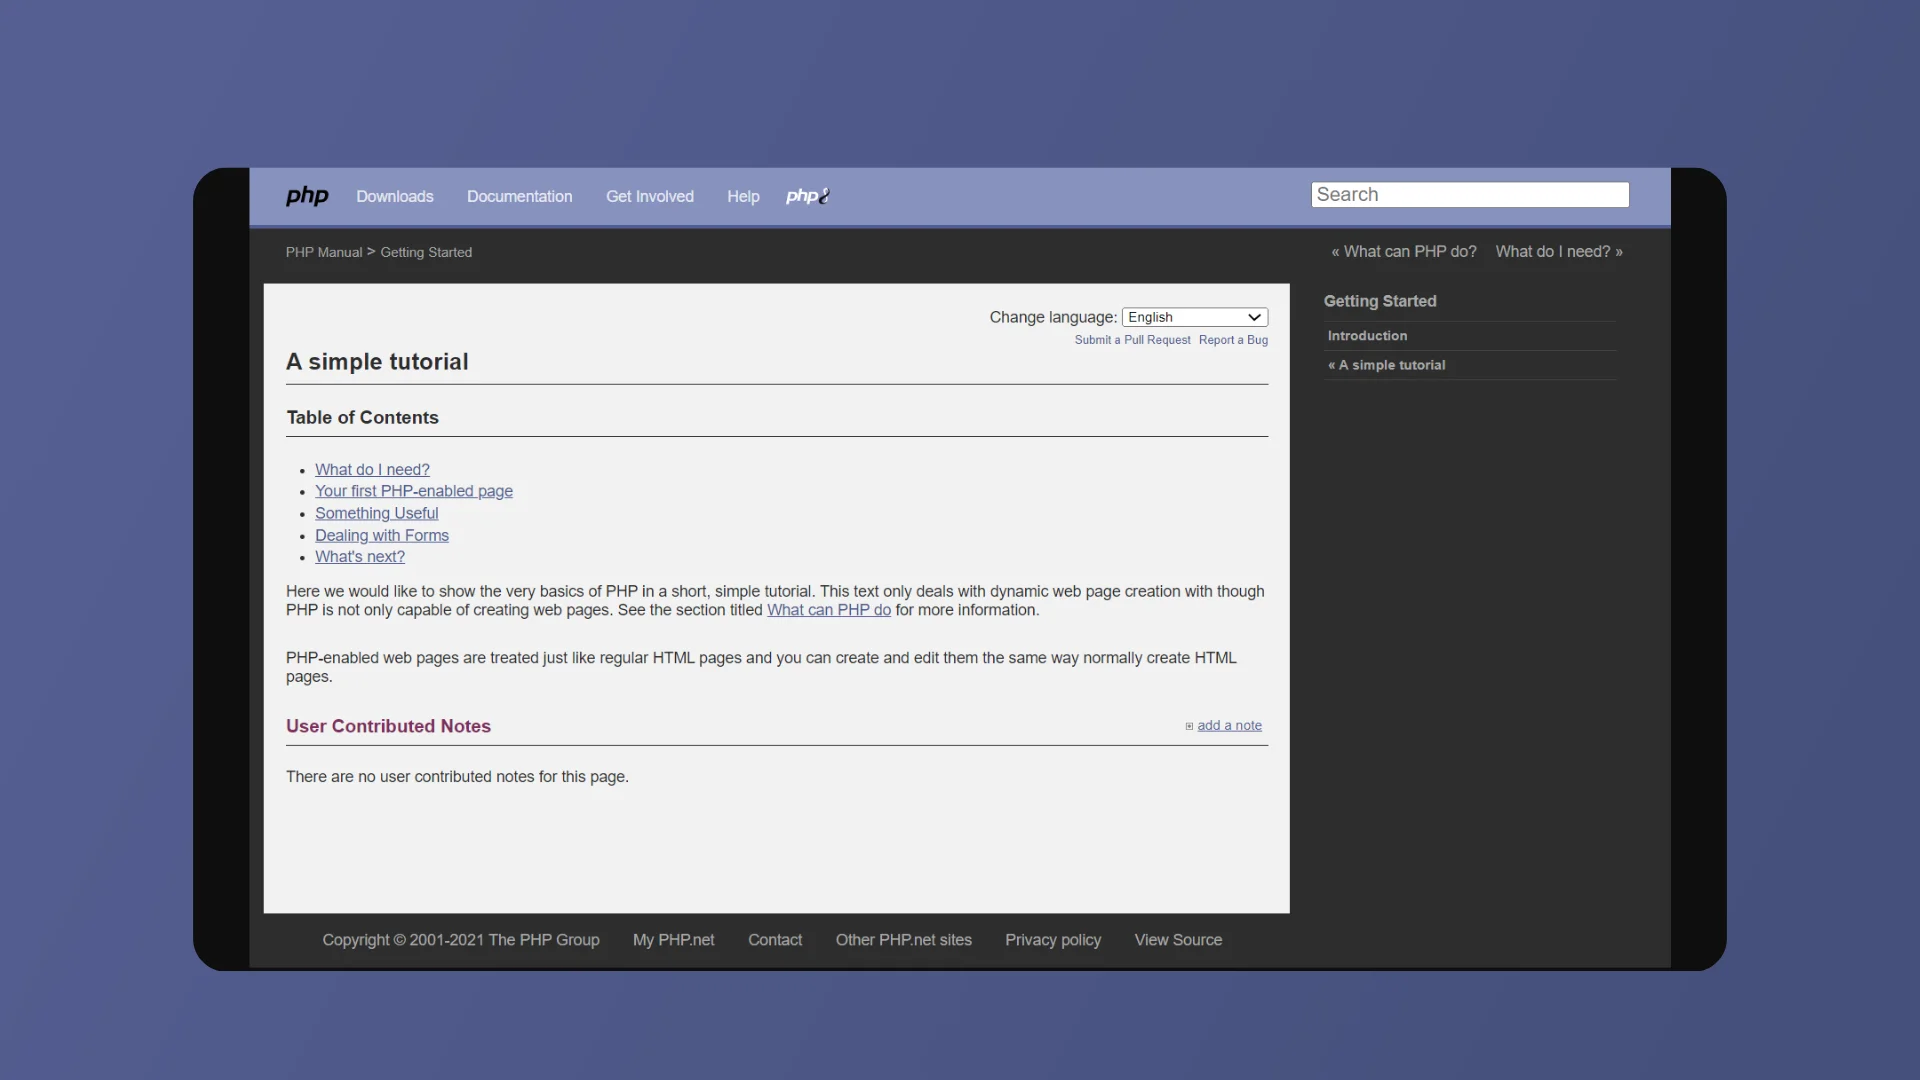1920x1080 pixels.
Task: Click inside the Search input field
Action: pos(1469,194)
